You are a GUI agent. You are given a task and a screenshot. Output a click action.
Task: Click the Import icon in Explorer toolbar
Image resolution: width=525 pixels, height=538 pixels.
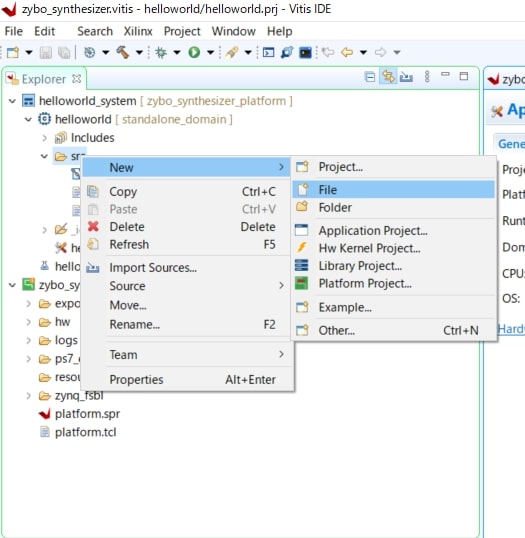(406, 77)
